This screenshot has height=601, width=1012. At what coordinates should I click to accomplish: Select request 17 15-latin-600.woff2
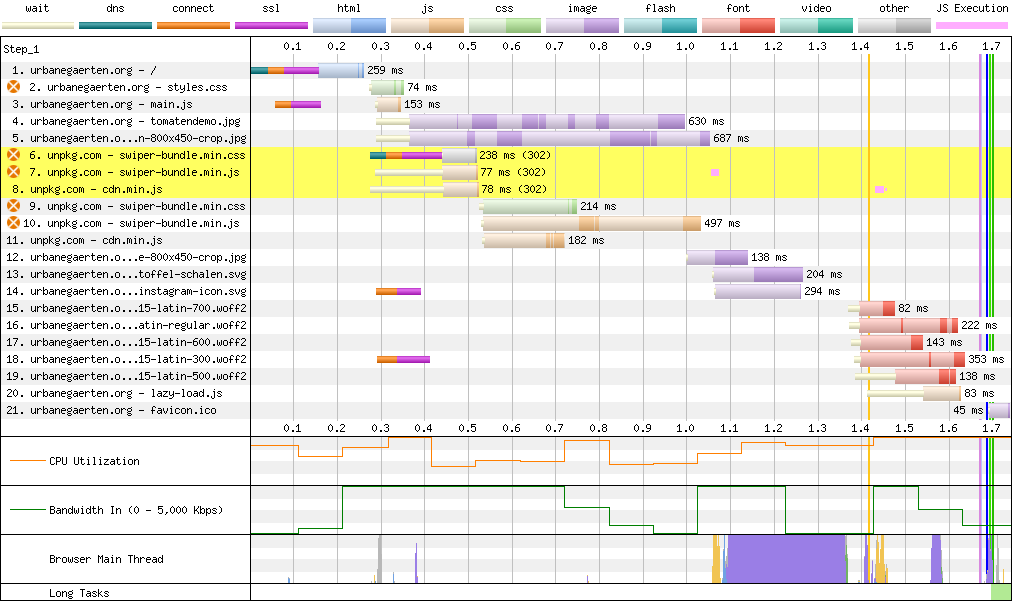[x=126, y=342]
